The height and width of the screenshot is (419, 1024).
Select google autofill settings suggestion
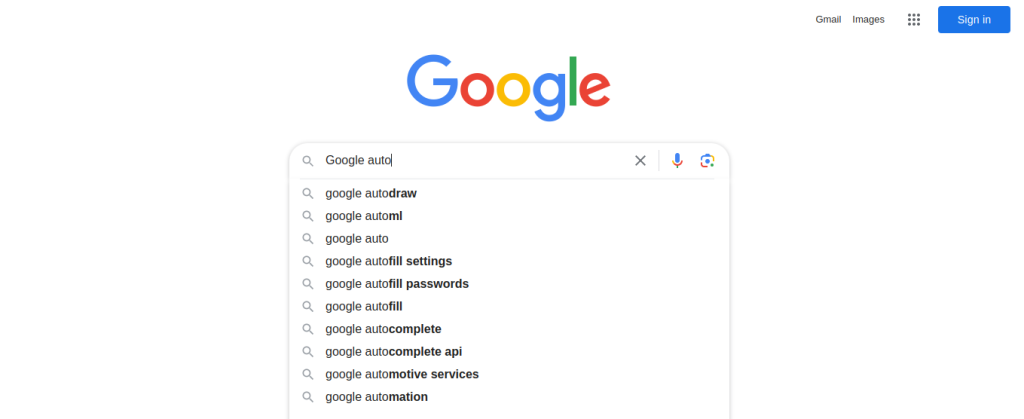(509, 261)
